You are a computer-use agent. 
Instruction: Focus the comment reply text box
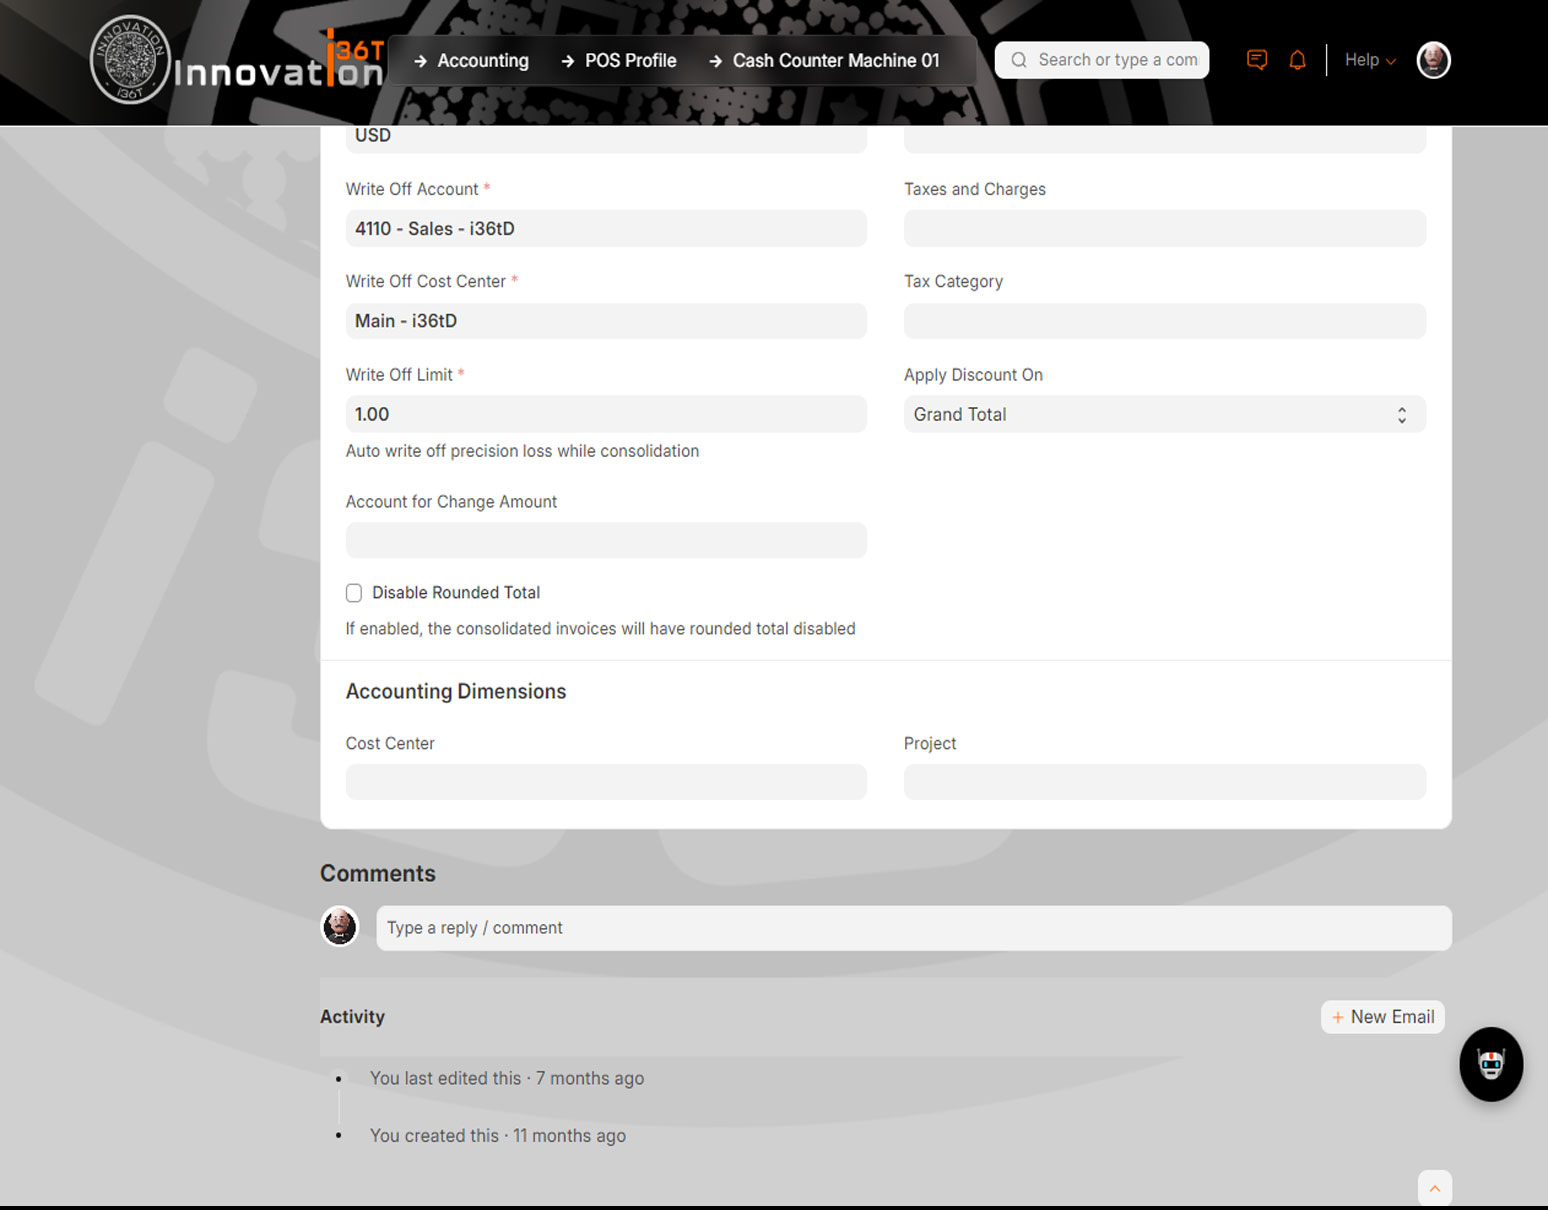(913, 928)
